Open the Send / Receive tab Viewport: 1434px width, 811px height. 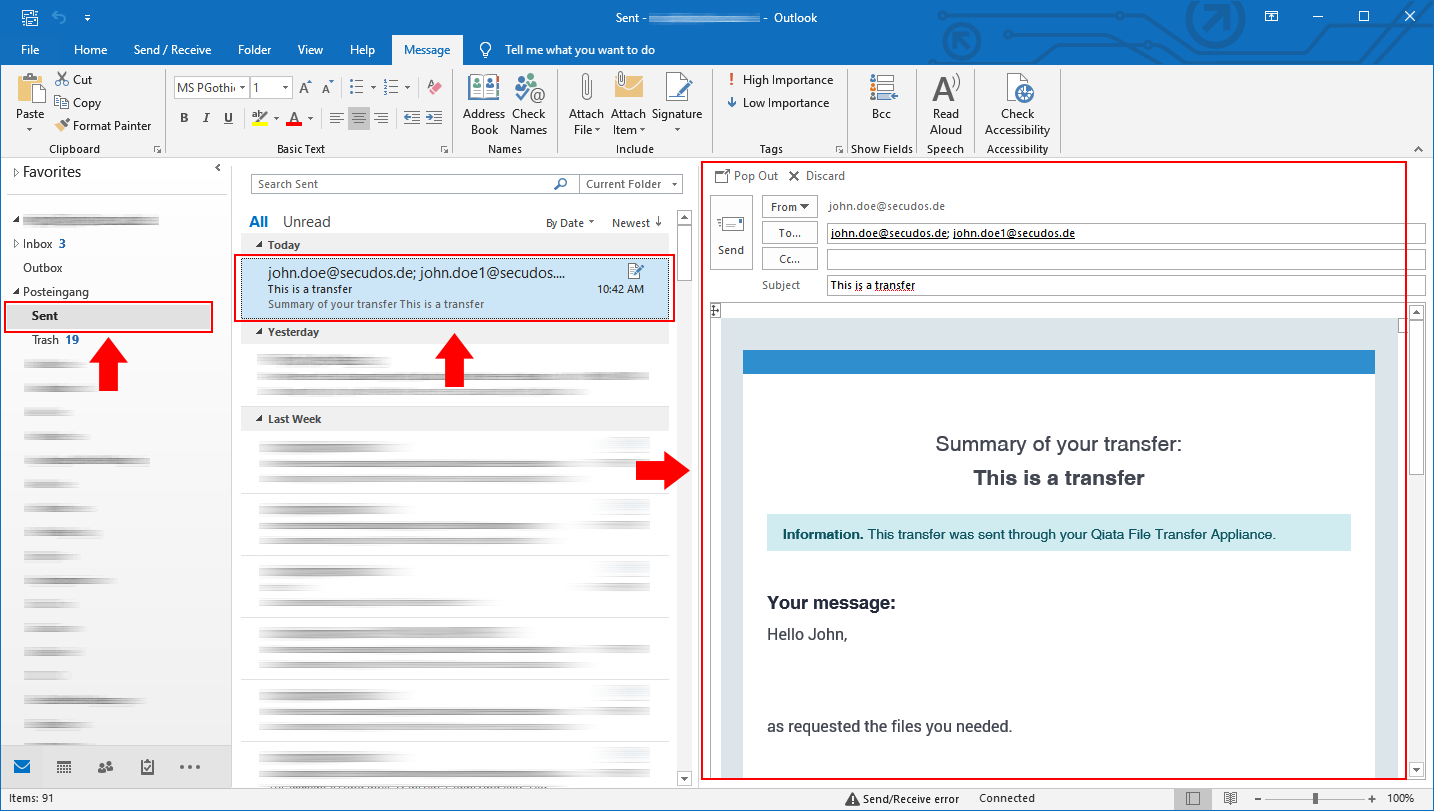172,50
